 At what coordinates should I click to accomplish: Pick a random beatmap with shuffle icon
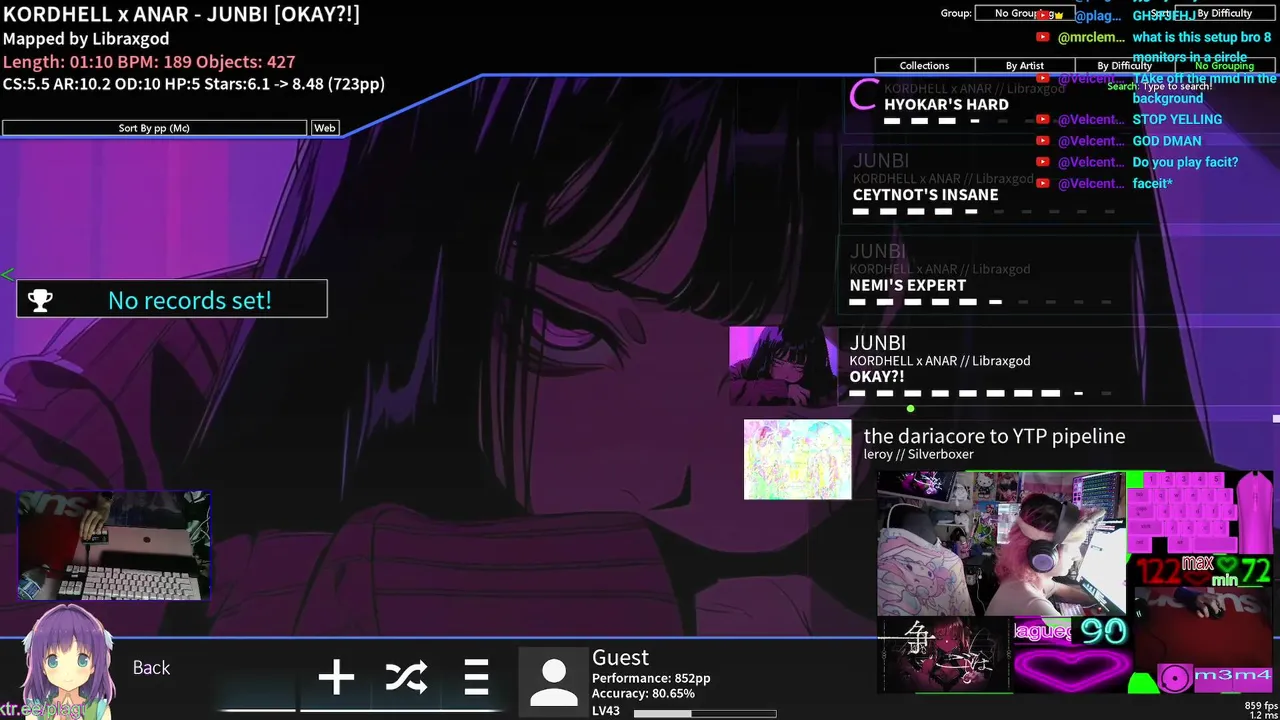click(406, 678)
